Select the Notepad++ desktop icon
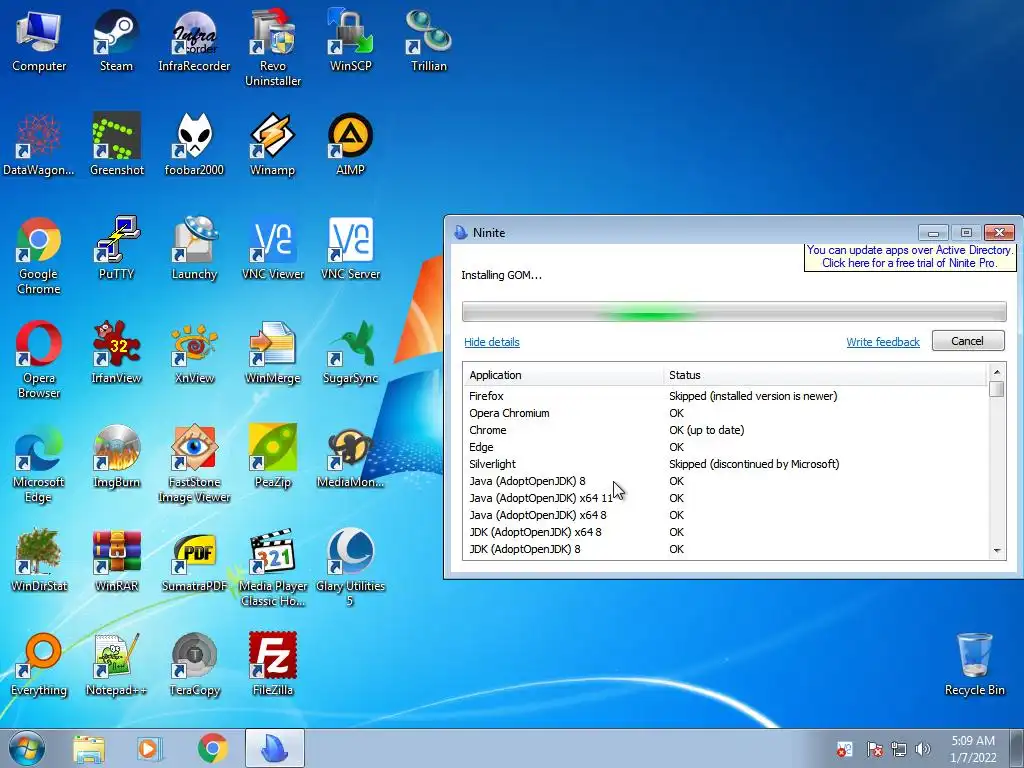This screenshot has height=768, width=1024. 116,664
